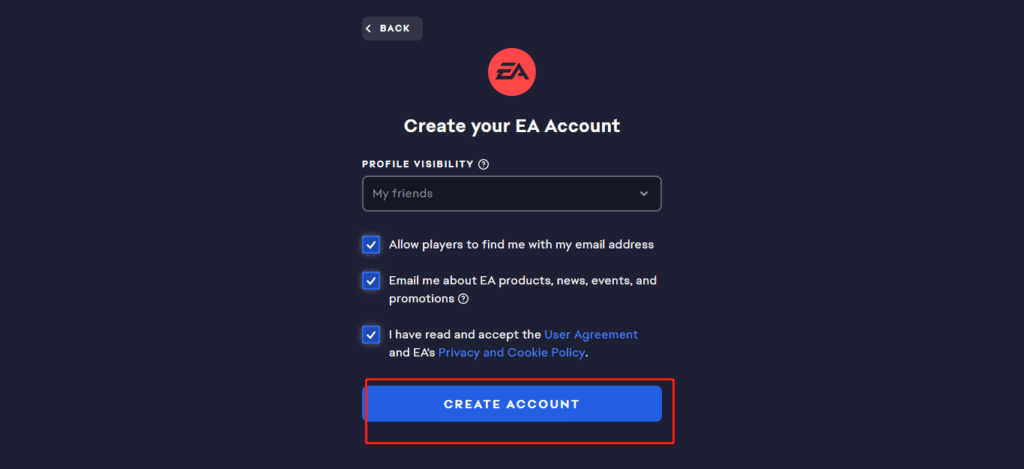Image resolution: width=1024 pixels, height=469 pixels.
Task: Click the 'I have read and accept' text
Action: [465, 334]
